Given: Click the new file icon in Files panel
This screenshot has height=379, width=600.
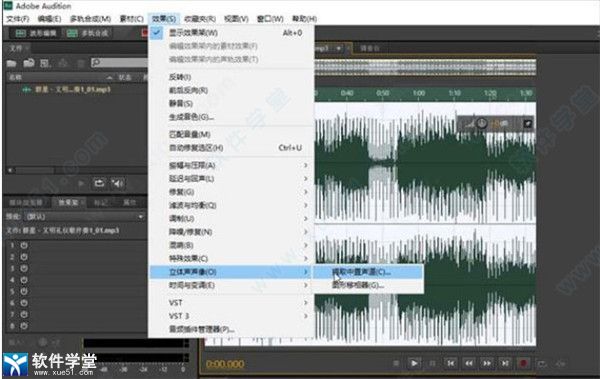Looking at the screenshot, I should (45, 63).
